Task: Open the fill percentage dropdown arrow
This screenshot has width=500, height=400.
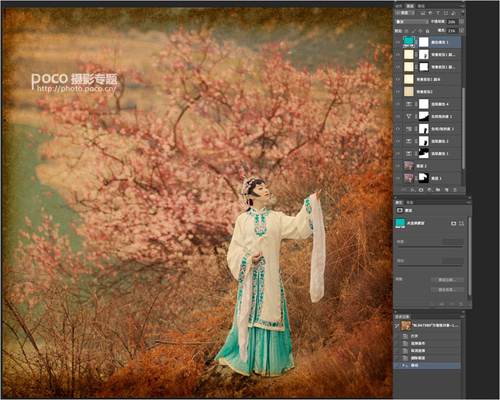Action: coord(461,31)
